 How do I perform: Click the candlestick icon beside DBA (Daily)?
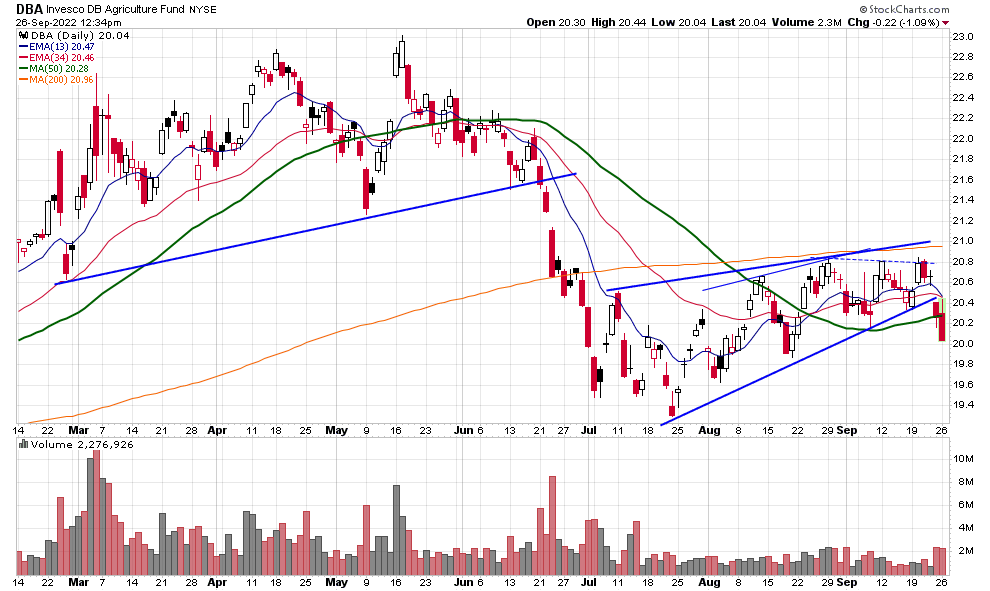23,35
